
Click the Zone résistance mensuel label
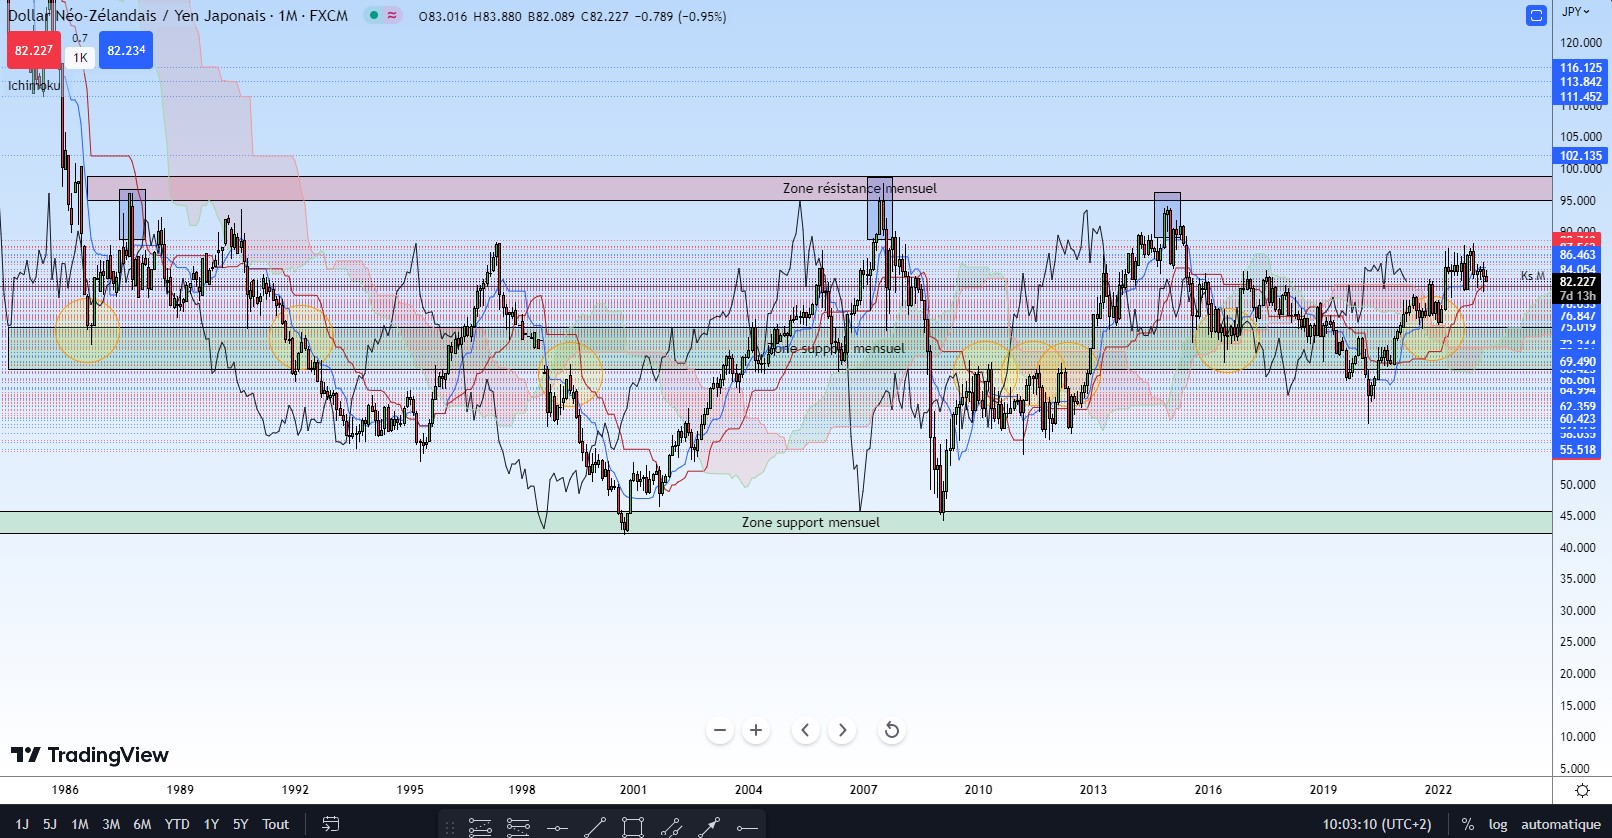coord(860,188)
